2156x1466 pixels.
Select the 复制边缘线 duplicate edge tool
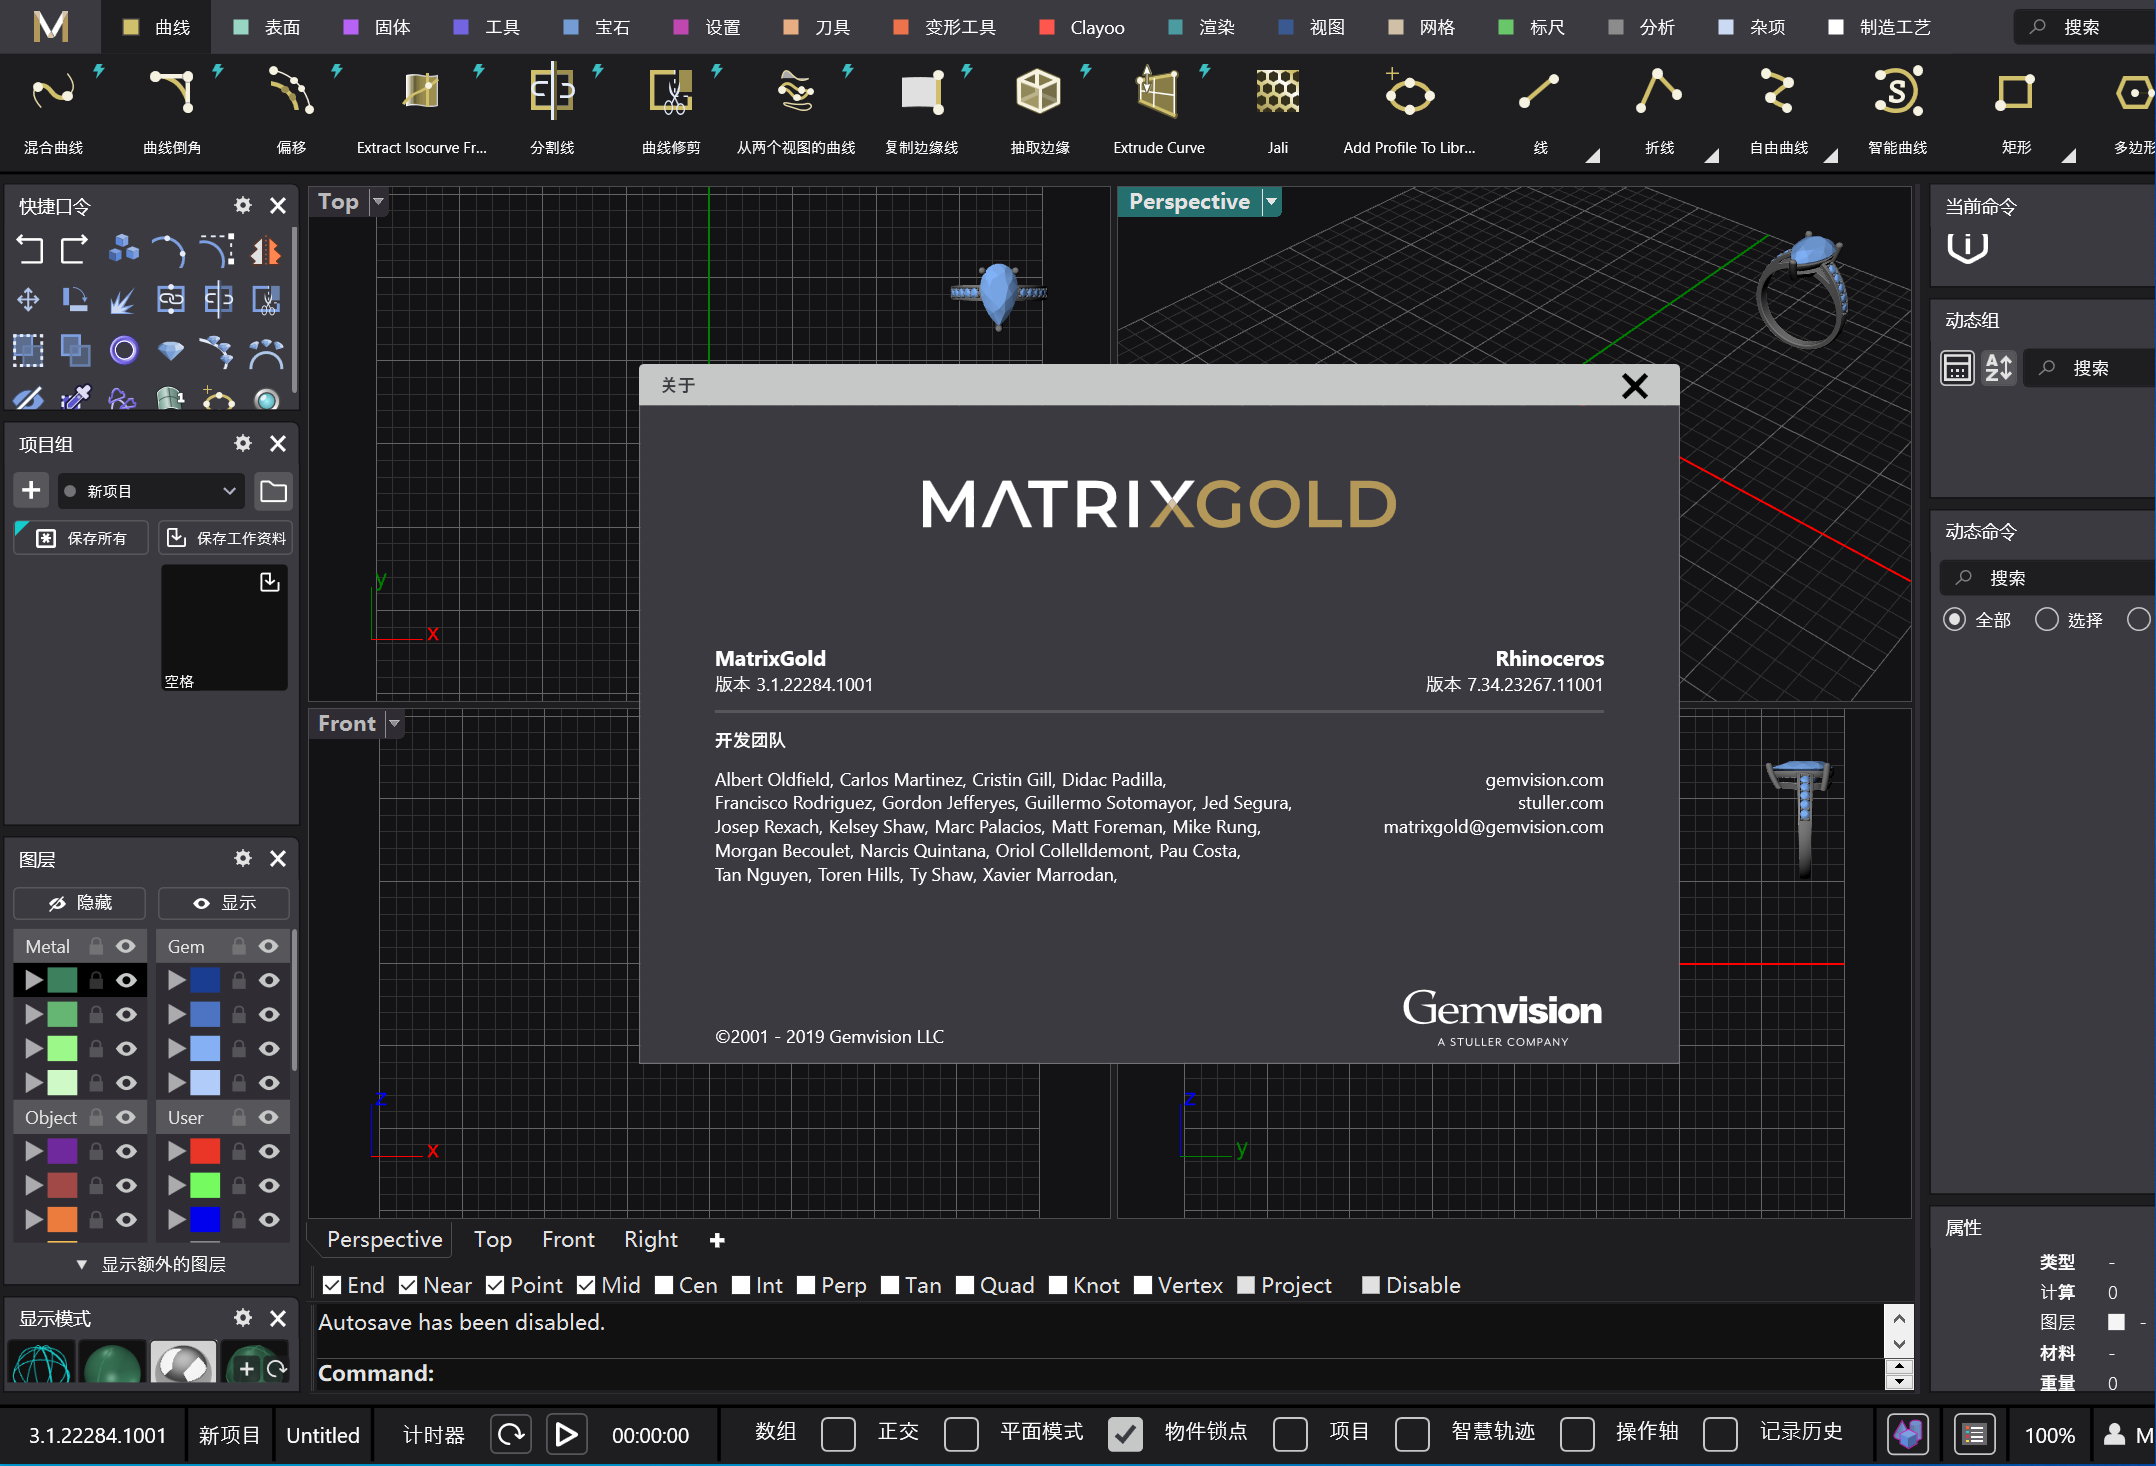(921, 108)
